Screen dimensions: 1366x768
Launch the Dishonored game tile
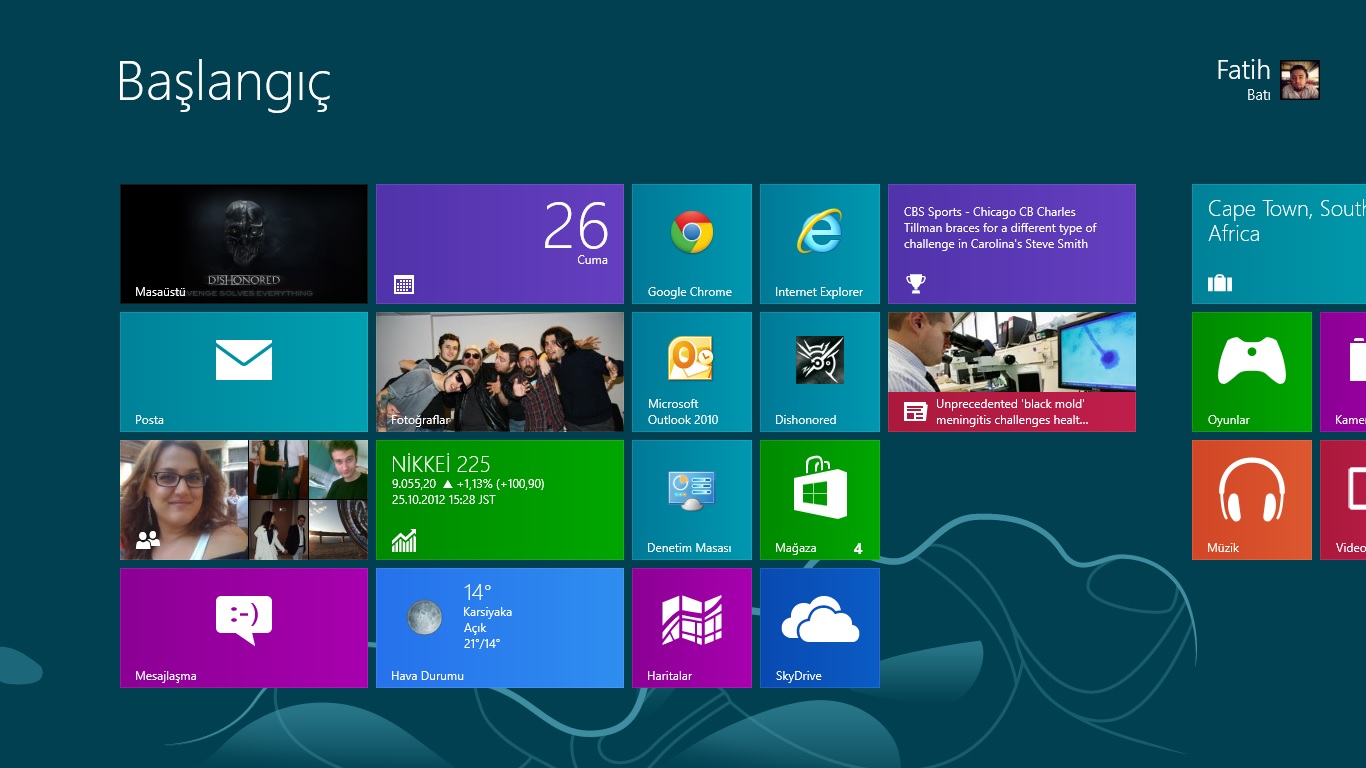click(820, 372)
